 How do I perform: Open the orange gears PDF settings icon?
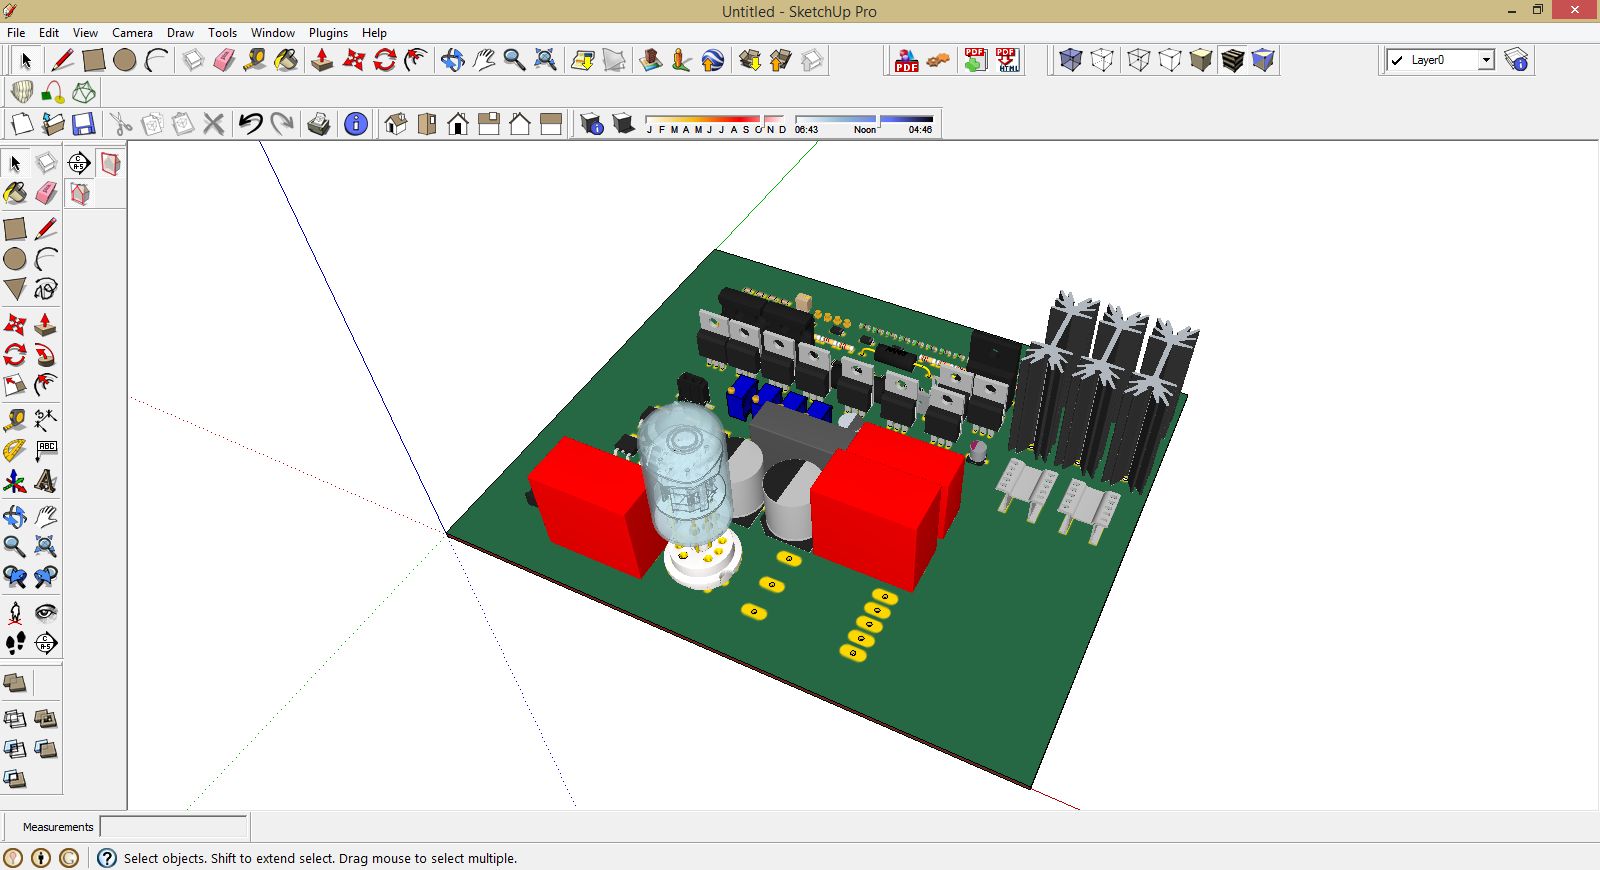point(938,60)
